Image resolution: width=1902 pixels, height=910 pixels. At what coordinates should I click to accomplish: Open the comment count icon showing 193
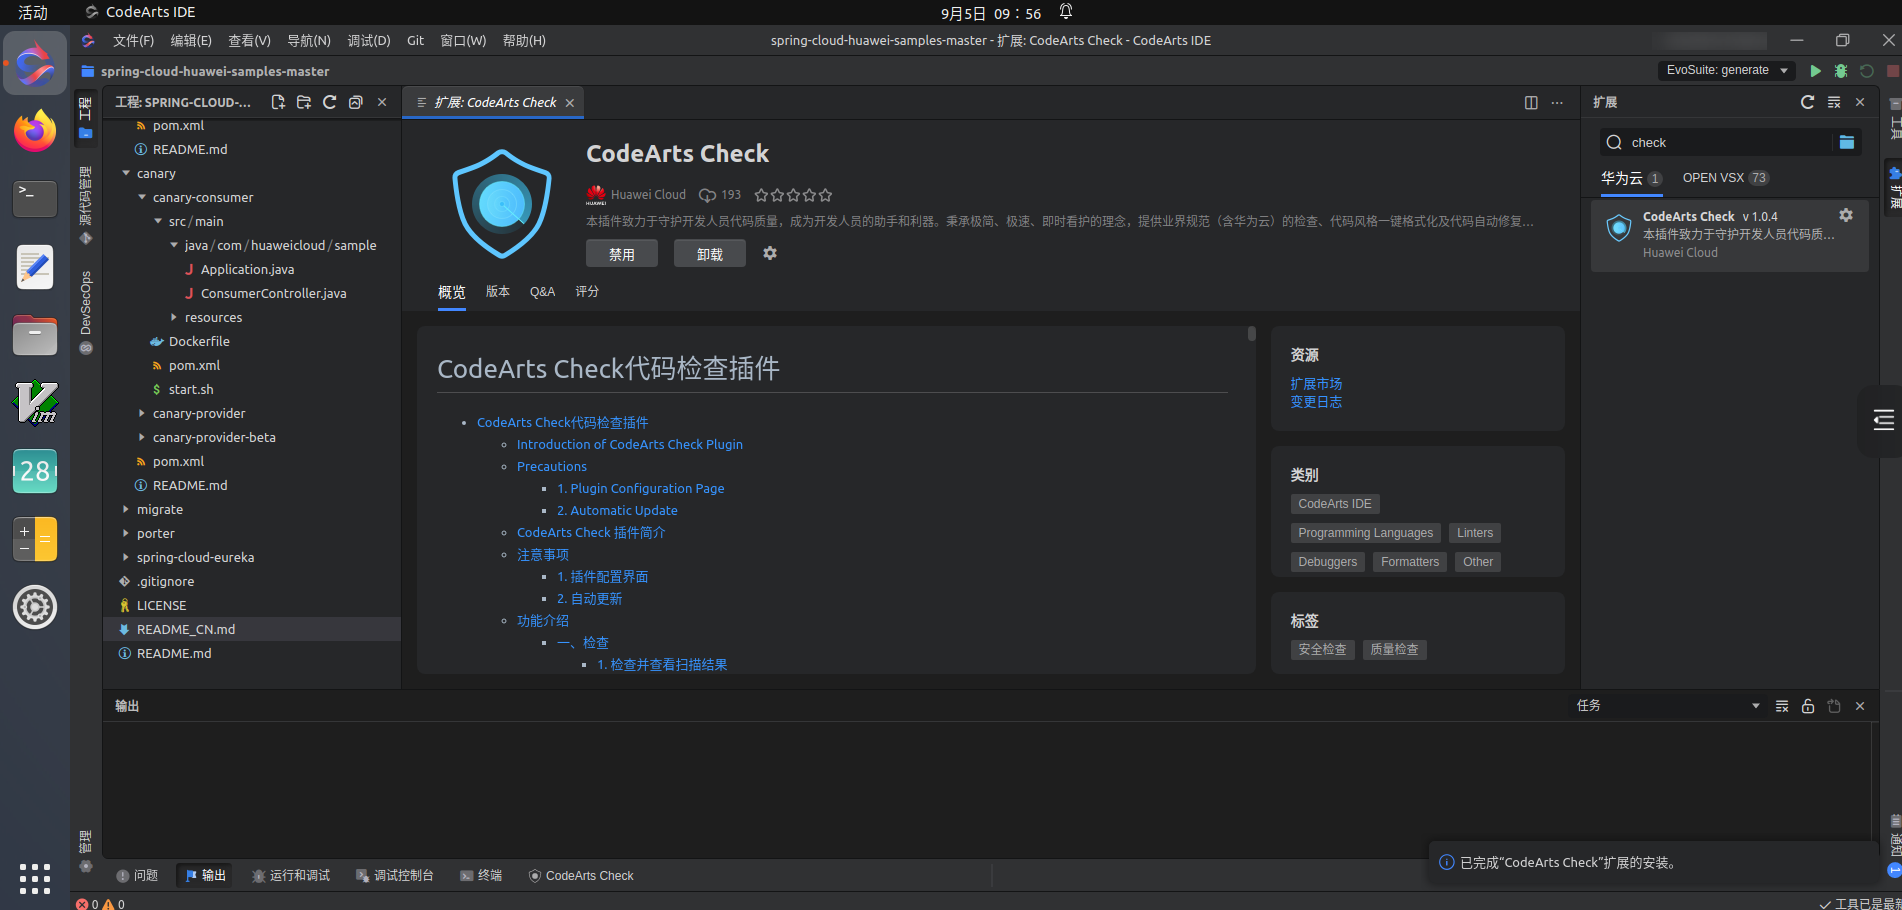pyautogui.click(x=707, y=195)
